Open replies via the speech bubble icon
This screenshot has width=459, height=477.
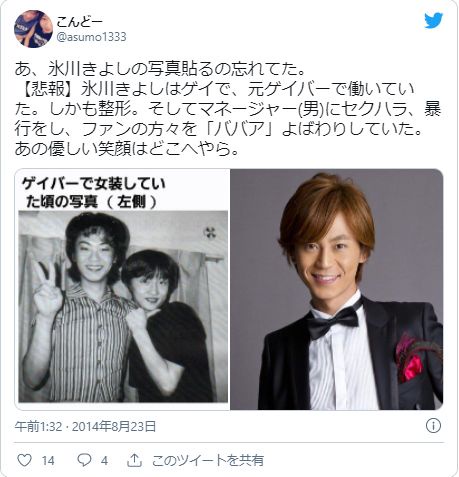84,460
